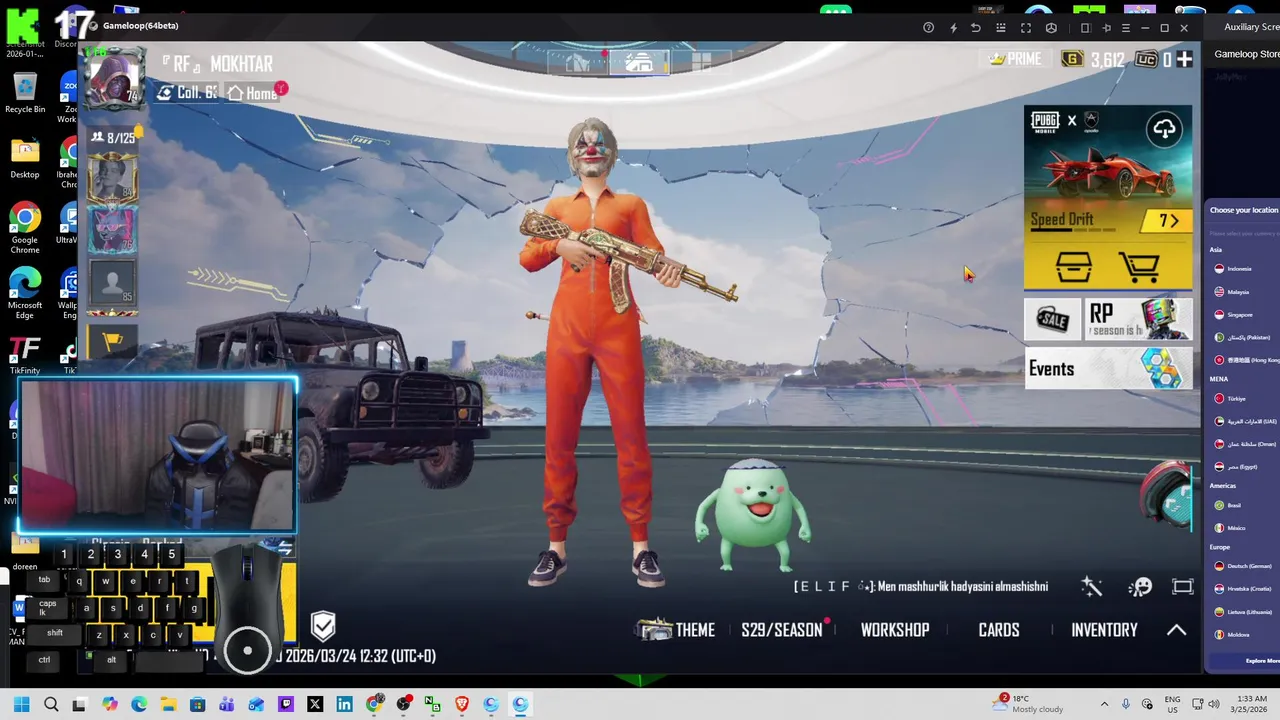
Task: Open the Gameloop help question-mark icon
Action: (x=929, y=28)
